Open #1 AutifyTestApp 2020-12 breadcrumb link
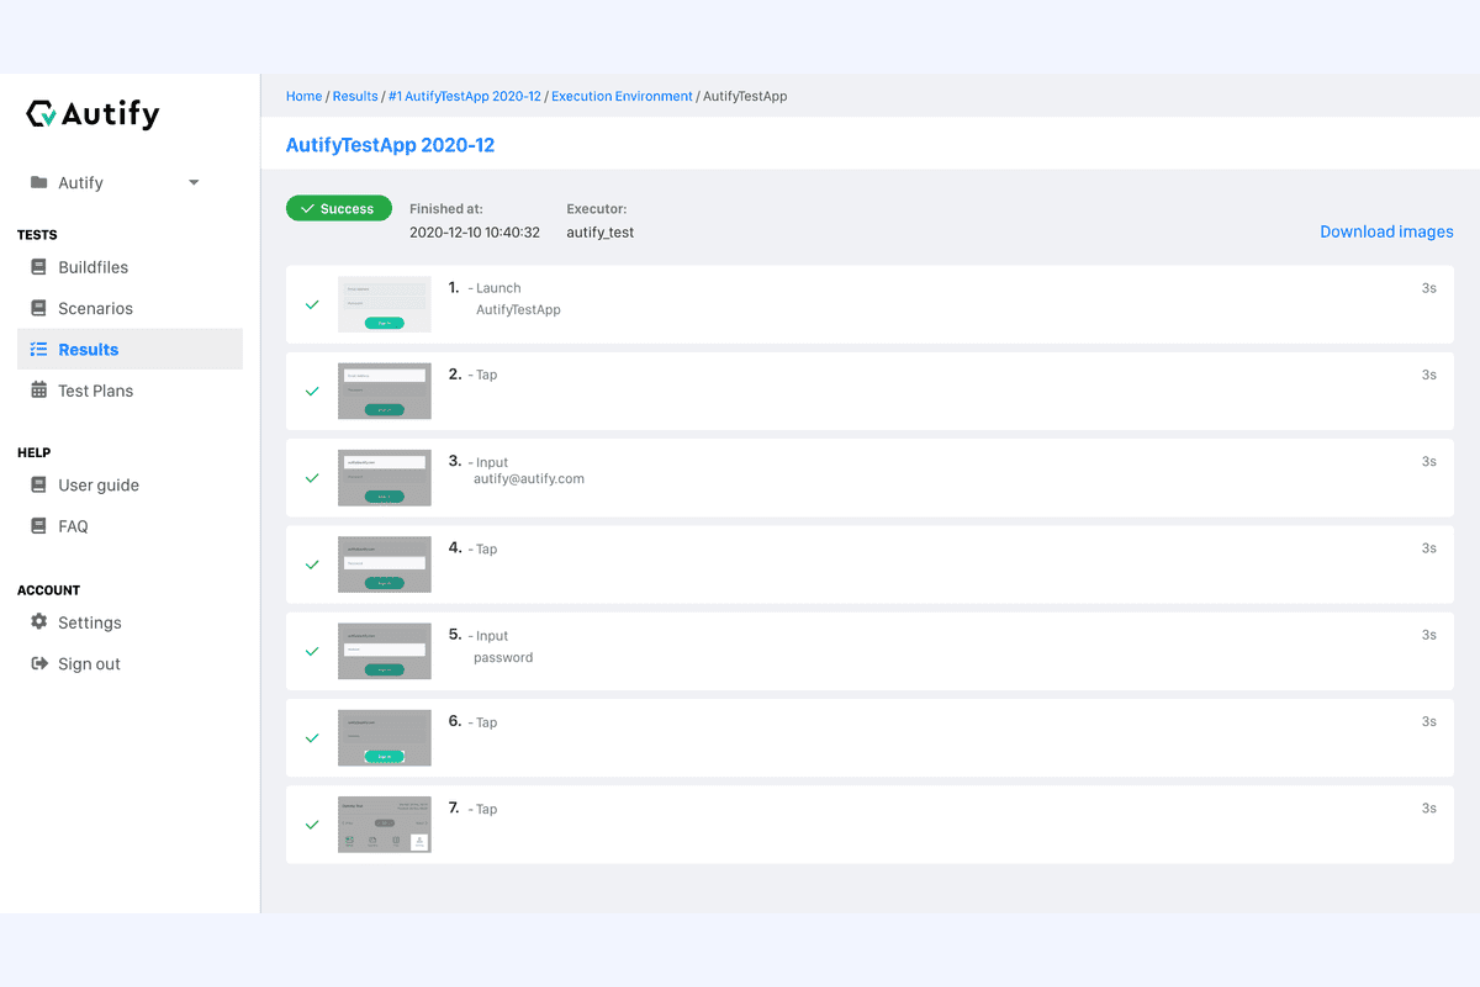This screenshot has width=1480, height=987. pyautogui.click(x=465, y=96)
